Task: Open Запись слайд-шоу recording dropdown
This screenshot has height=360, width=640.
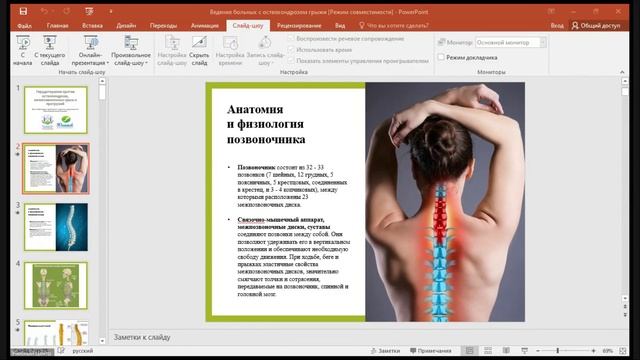Action: tap(265, 51)
